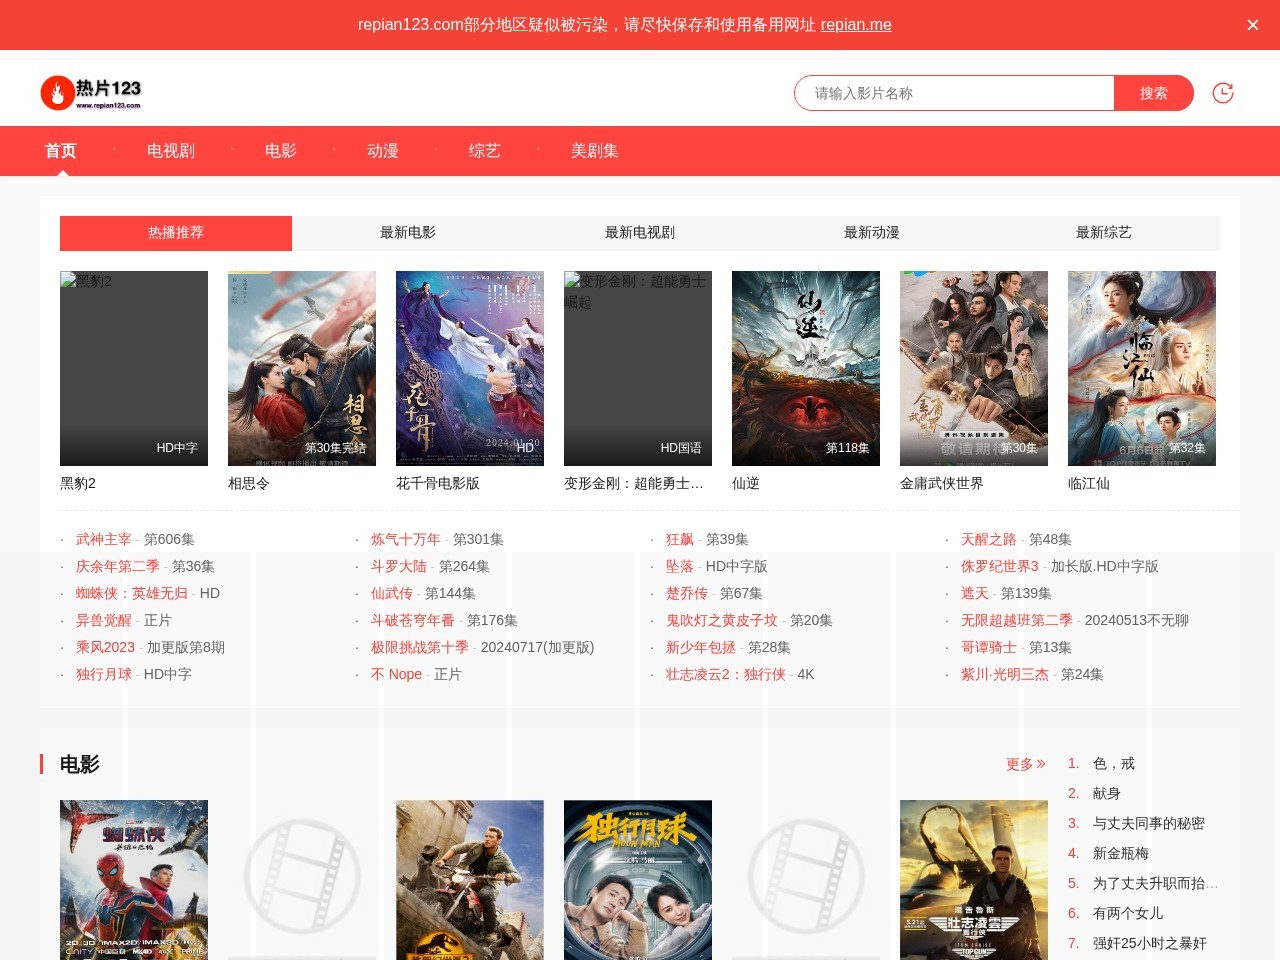Screen dimensions: 1280x960
Task: Expand the 更多 link in 电影 section
Action: (x=1025, y=764)
